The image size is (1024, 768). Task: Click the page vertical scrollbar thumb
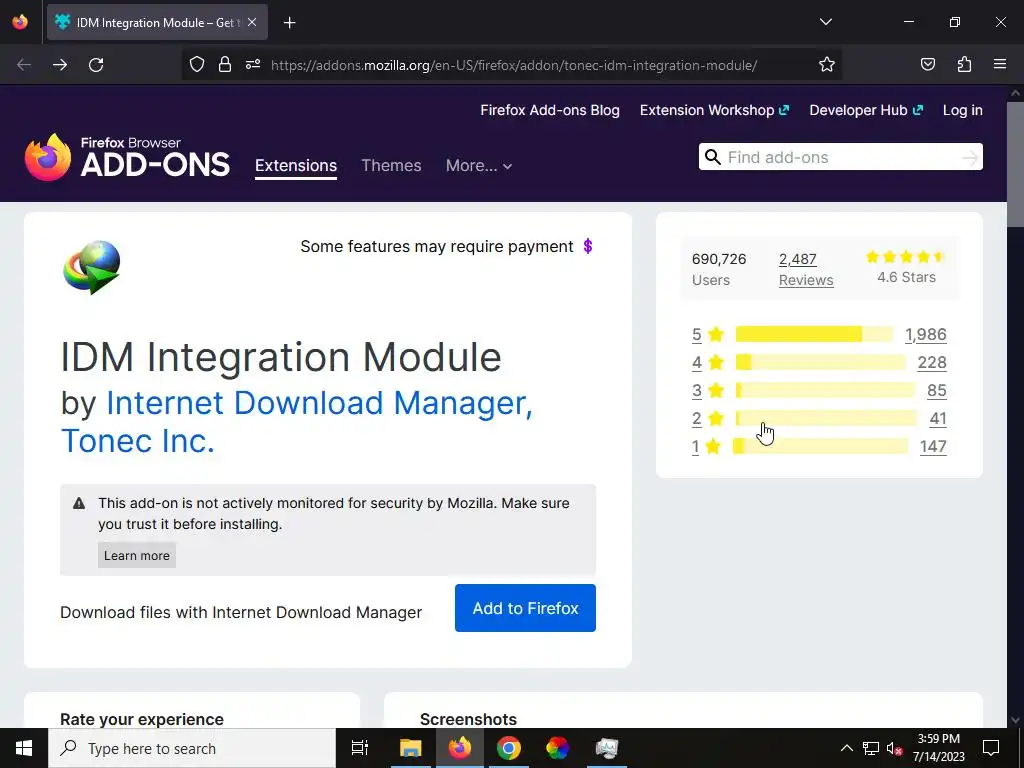point(1015,163)
